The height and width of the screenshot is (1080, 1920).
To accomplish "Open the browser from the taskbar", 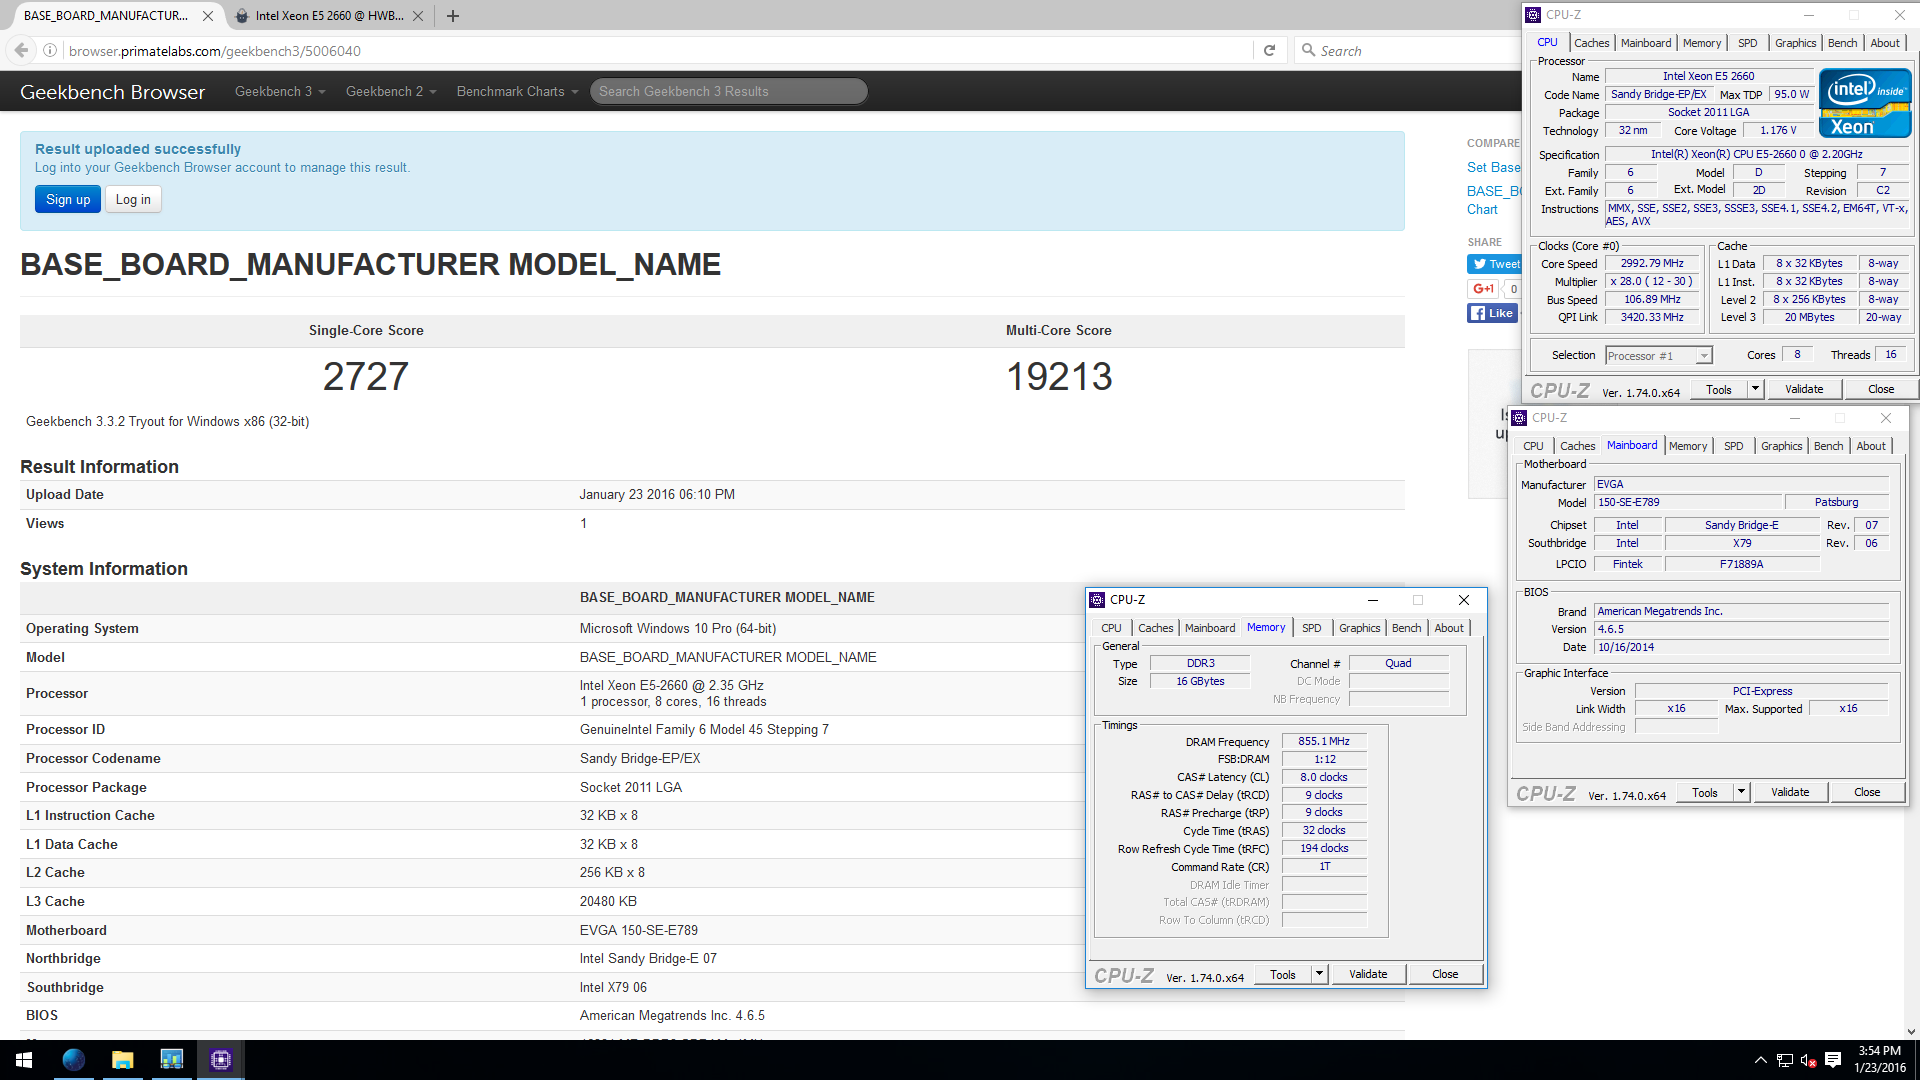I will 73,1060.
